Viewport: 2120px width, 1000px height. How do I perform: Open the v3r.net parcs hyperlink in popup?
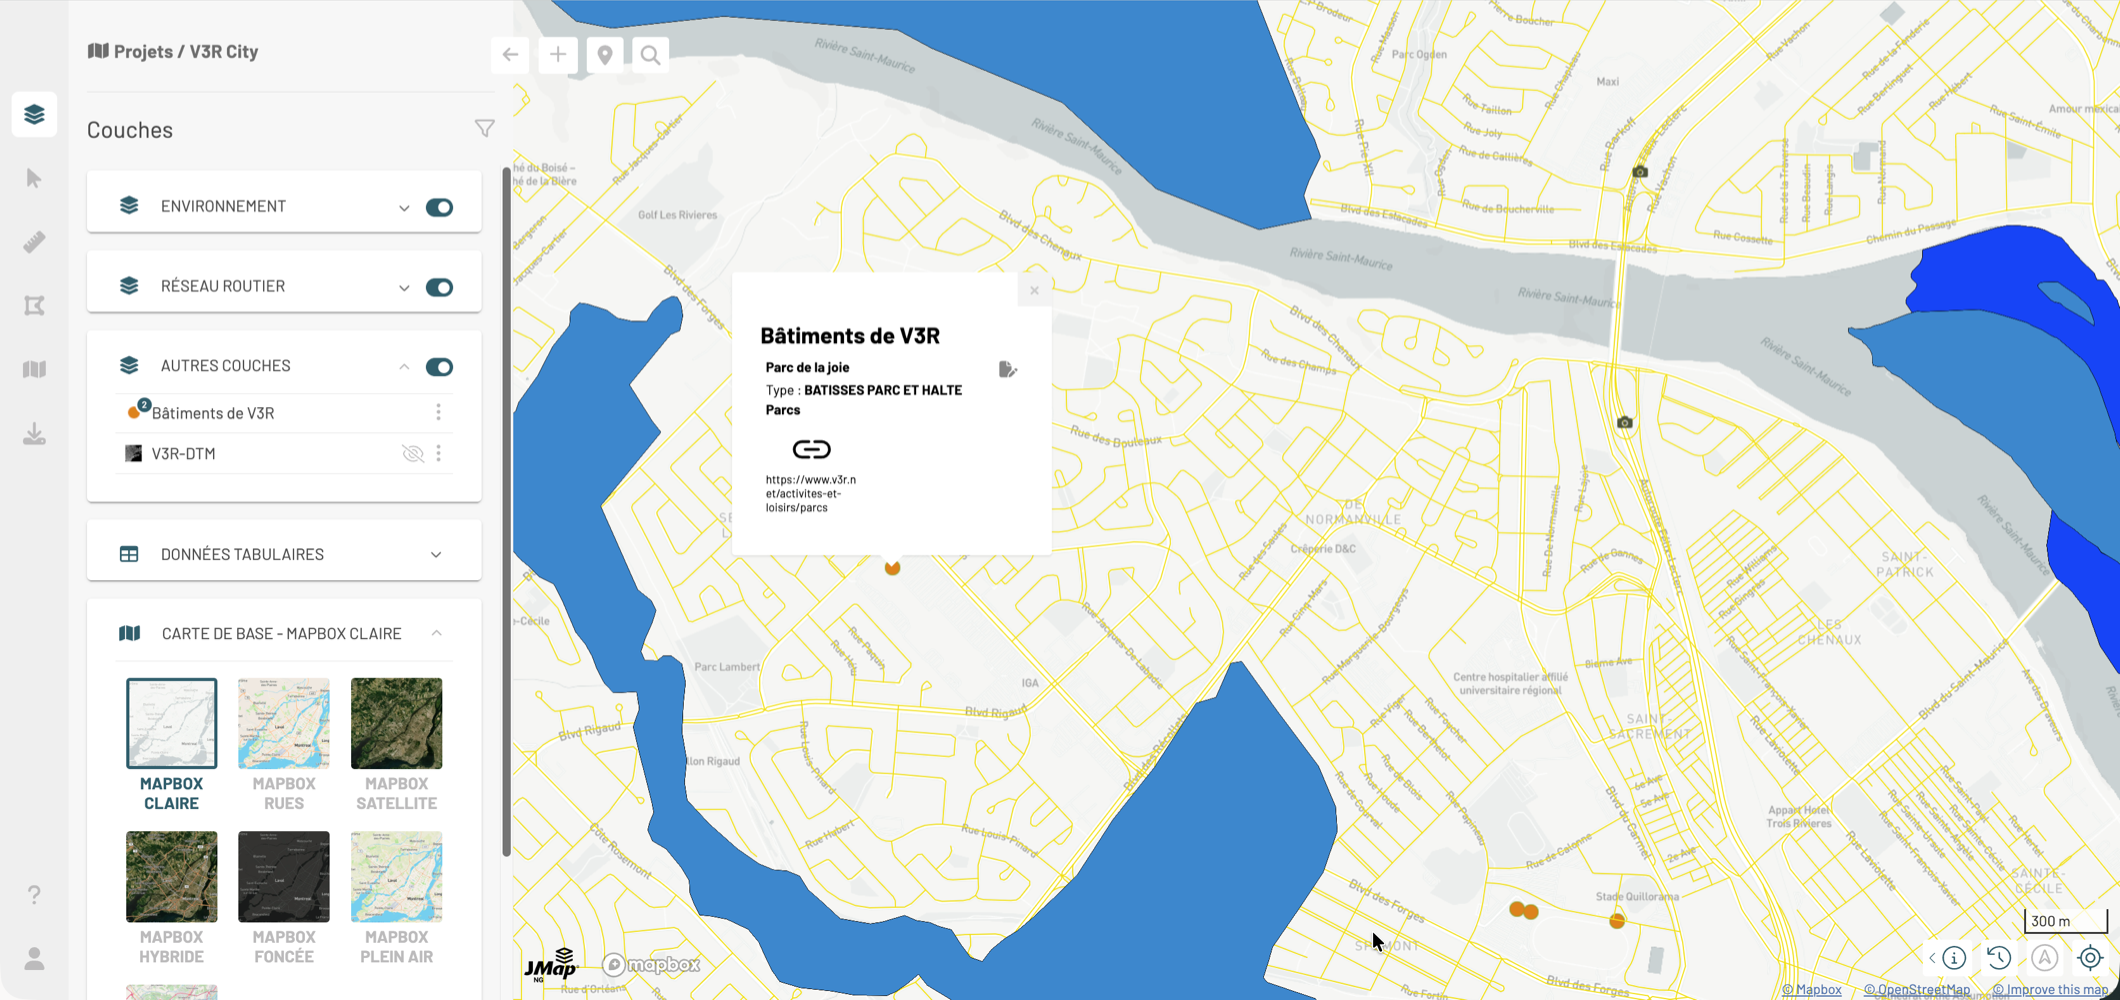(x=810, y=493)
